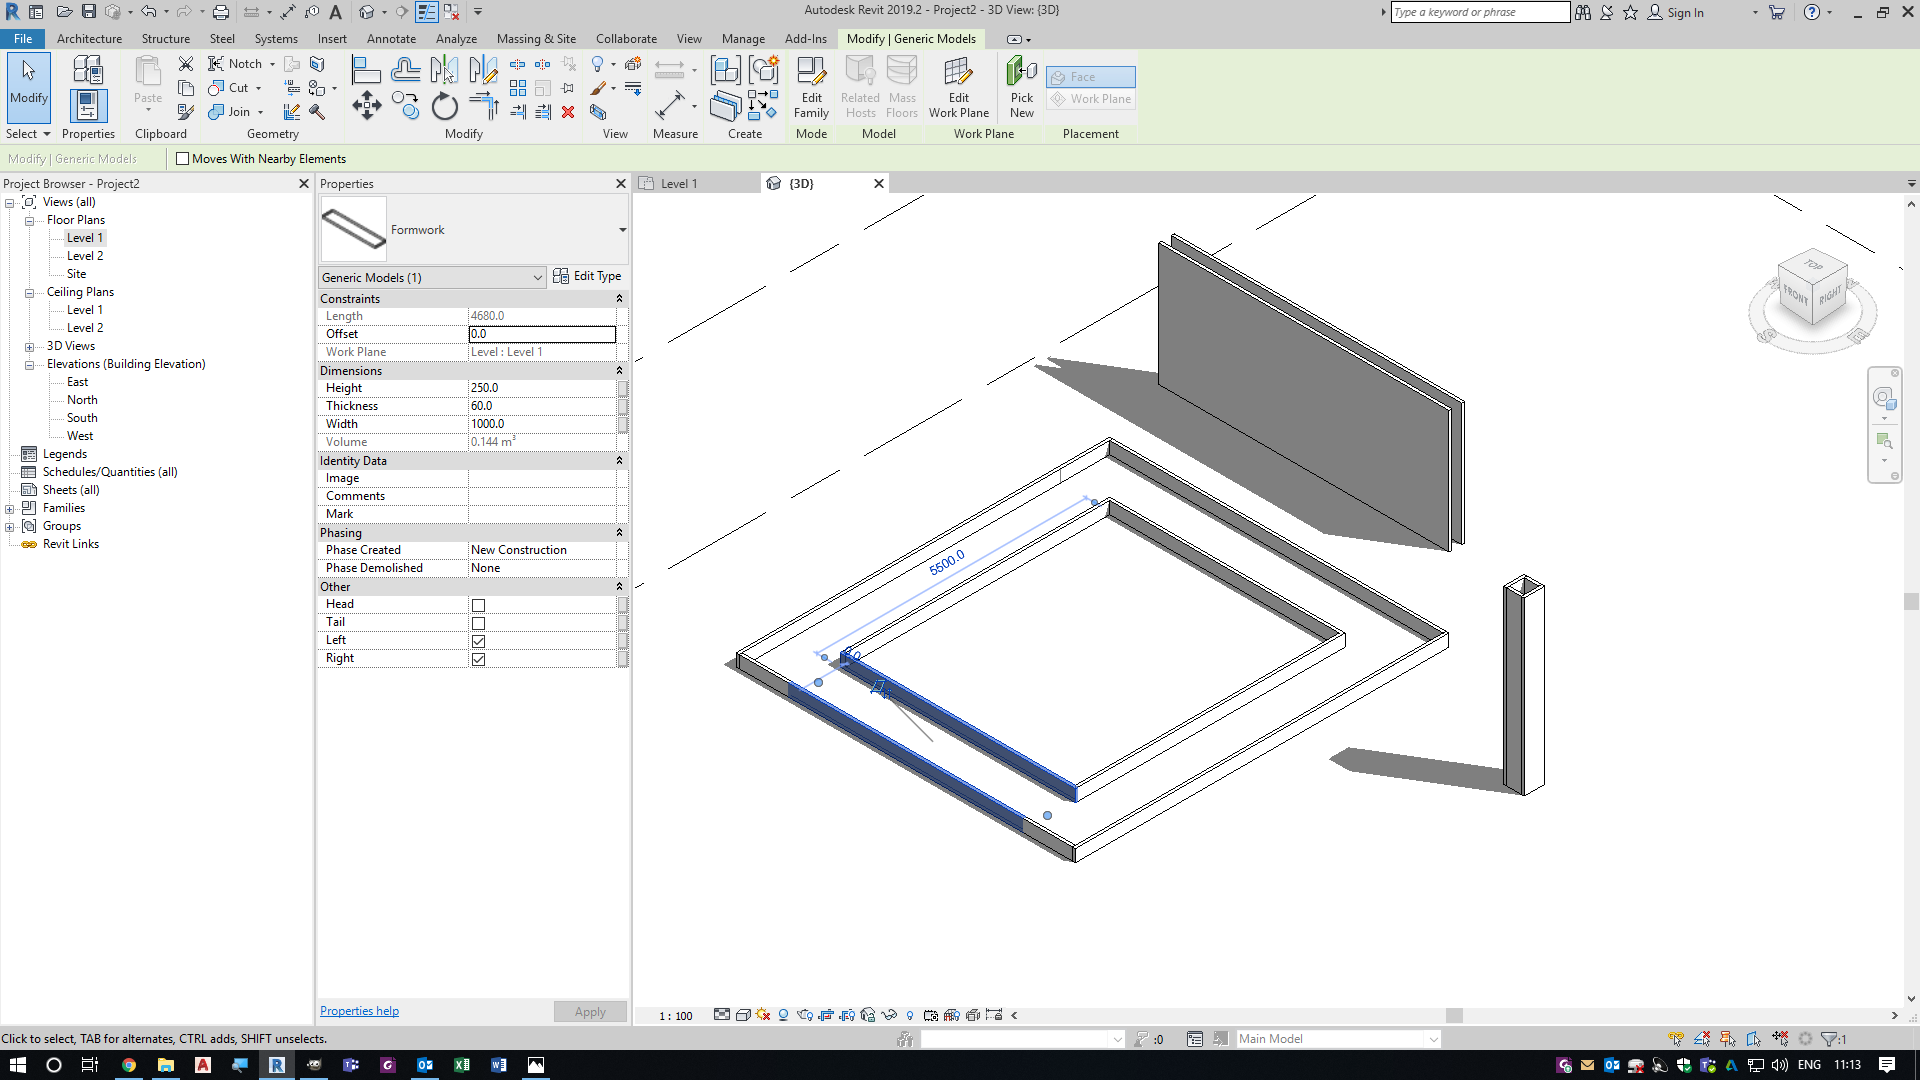Select the Copy tool icon
This screenshot has width=1920, height=1080.
405,106
